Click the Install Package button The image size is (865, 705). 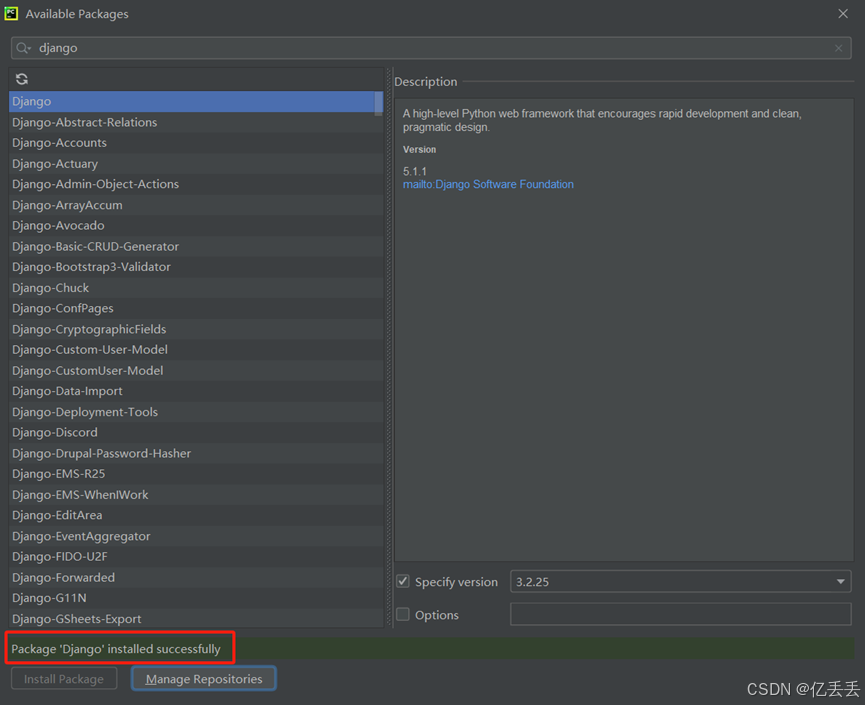tap(64, 679)
